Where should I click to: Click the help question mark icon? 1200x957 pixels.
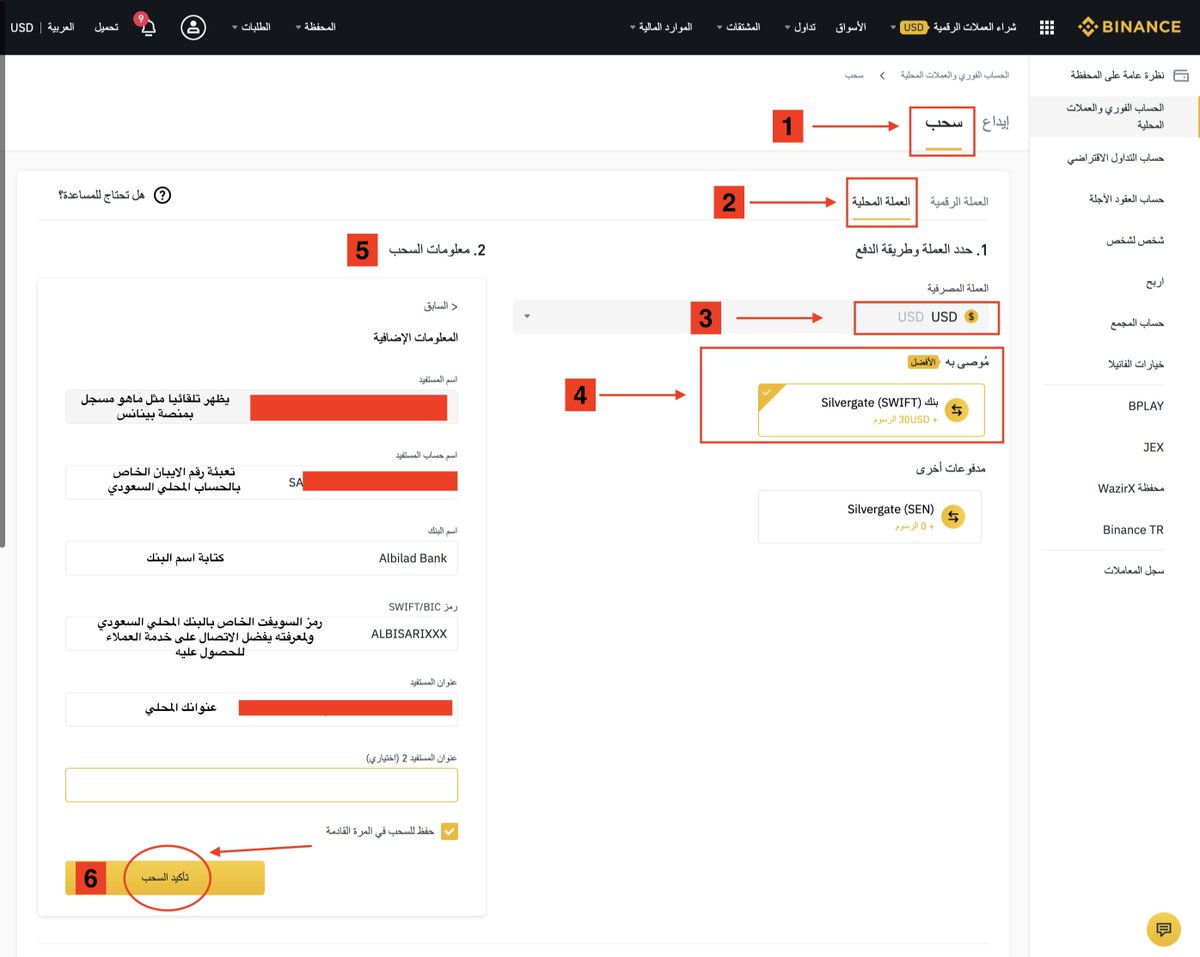162,195
